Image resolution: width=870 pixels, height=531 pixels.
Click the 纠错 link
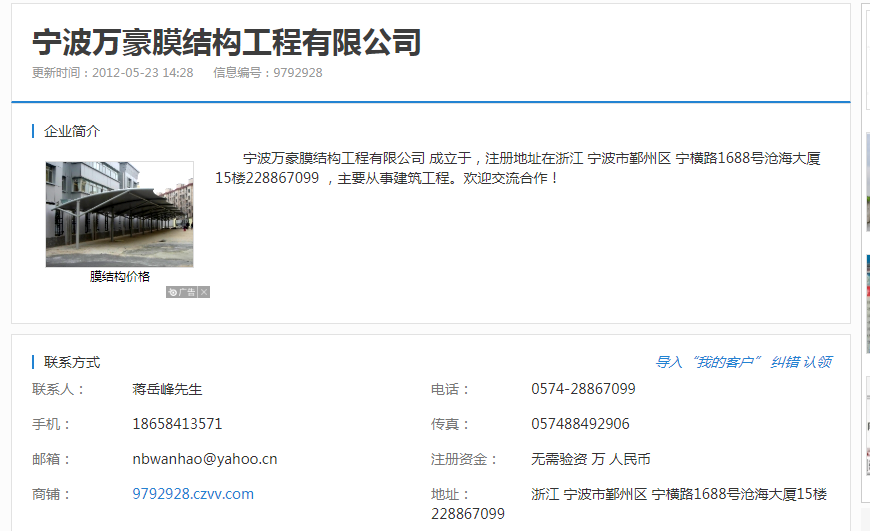pos(785,362)
